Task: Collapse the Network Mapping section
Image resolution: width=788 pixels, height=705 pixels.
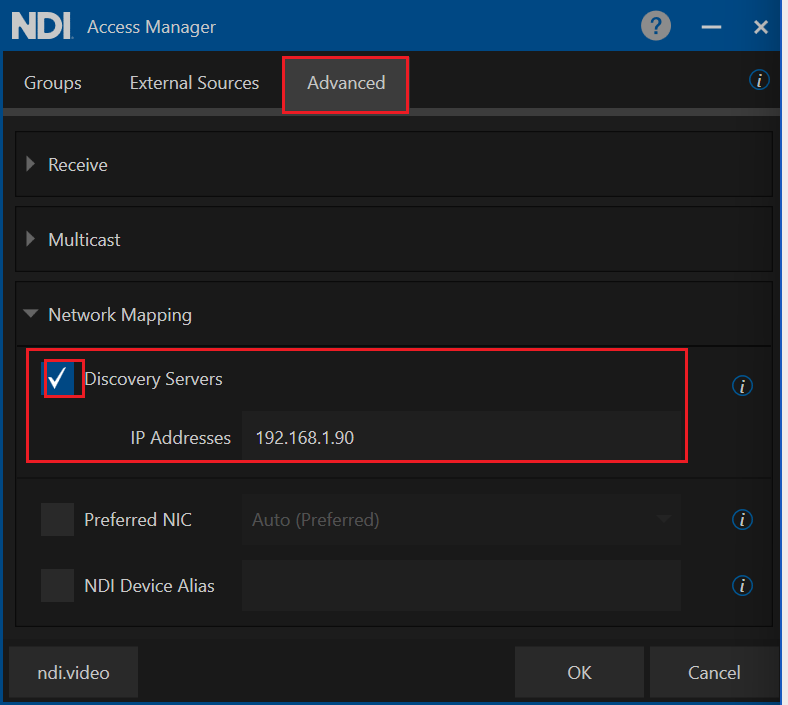Action: pos(120,315)
